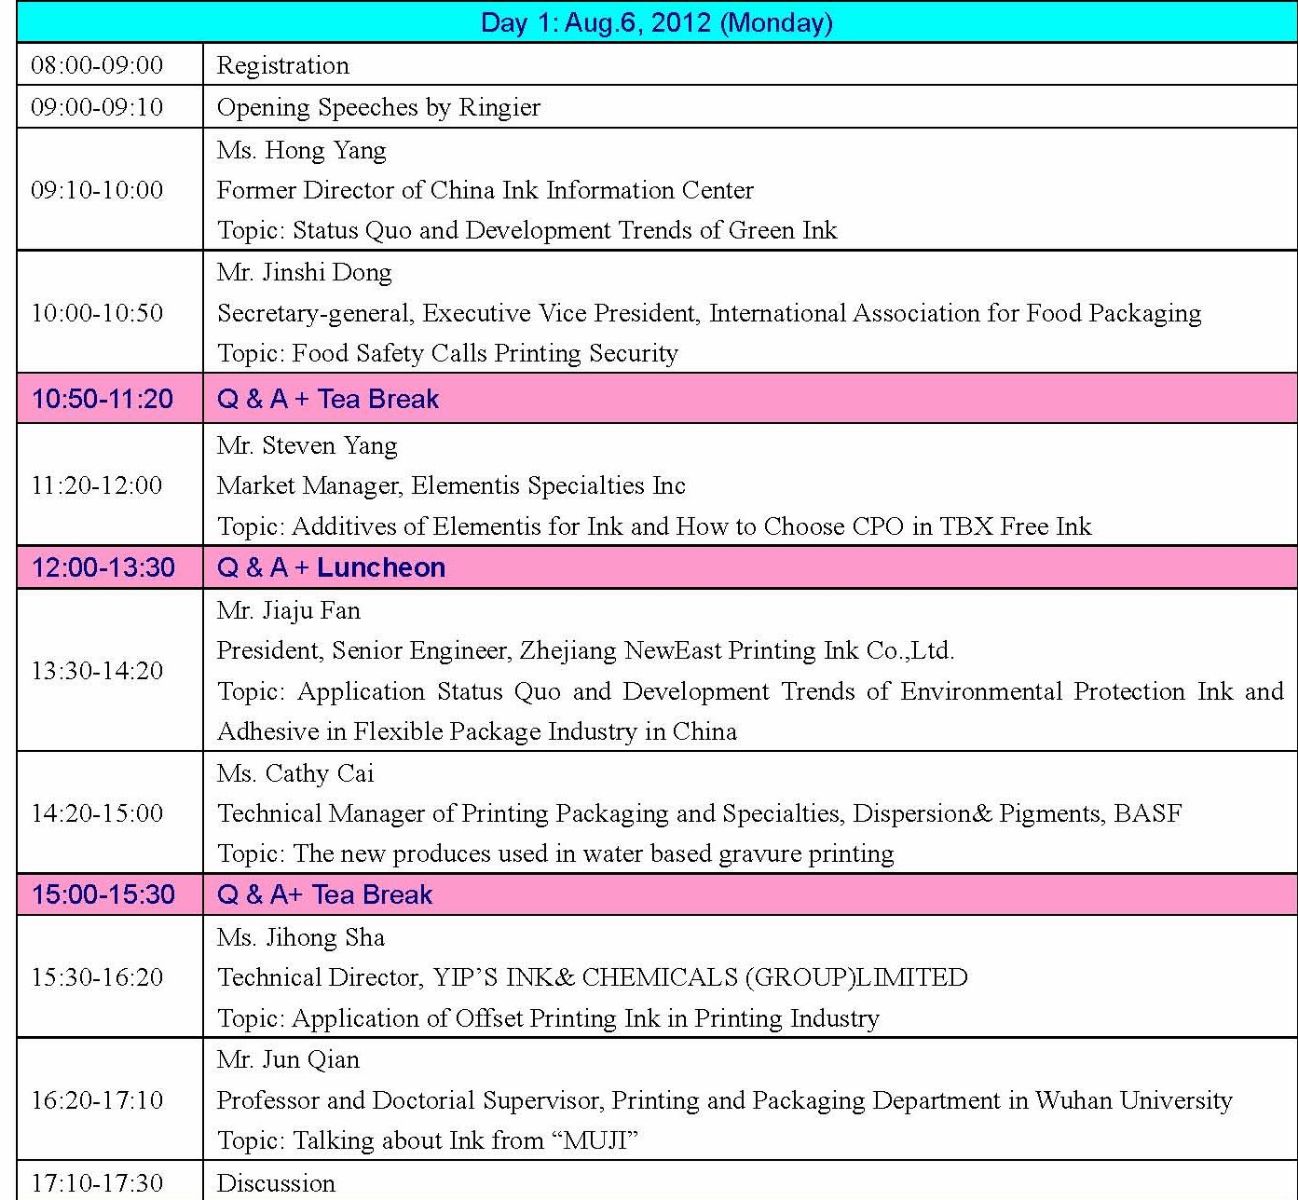Select the 10:50-11:20 pink time cell
Image resolution: width=1298 pixels, height=1200 pixels.
(x=110, y=398)
